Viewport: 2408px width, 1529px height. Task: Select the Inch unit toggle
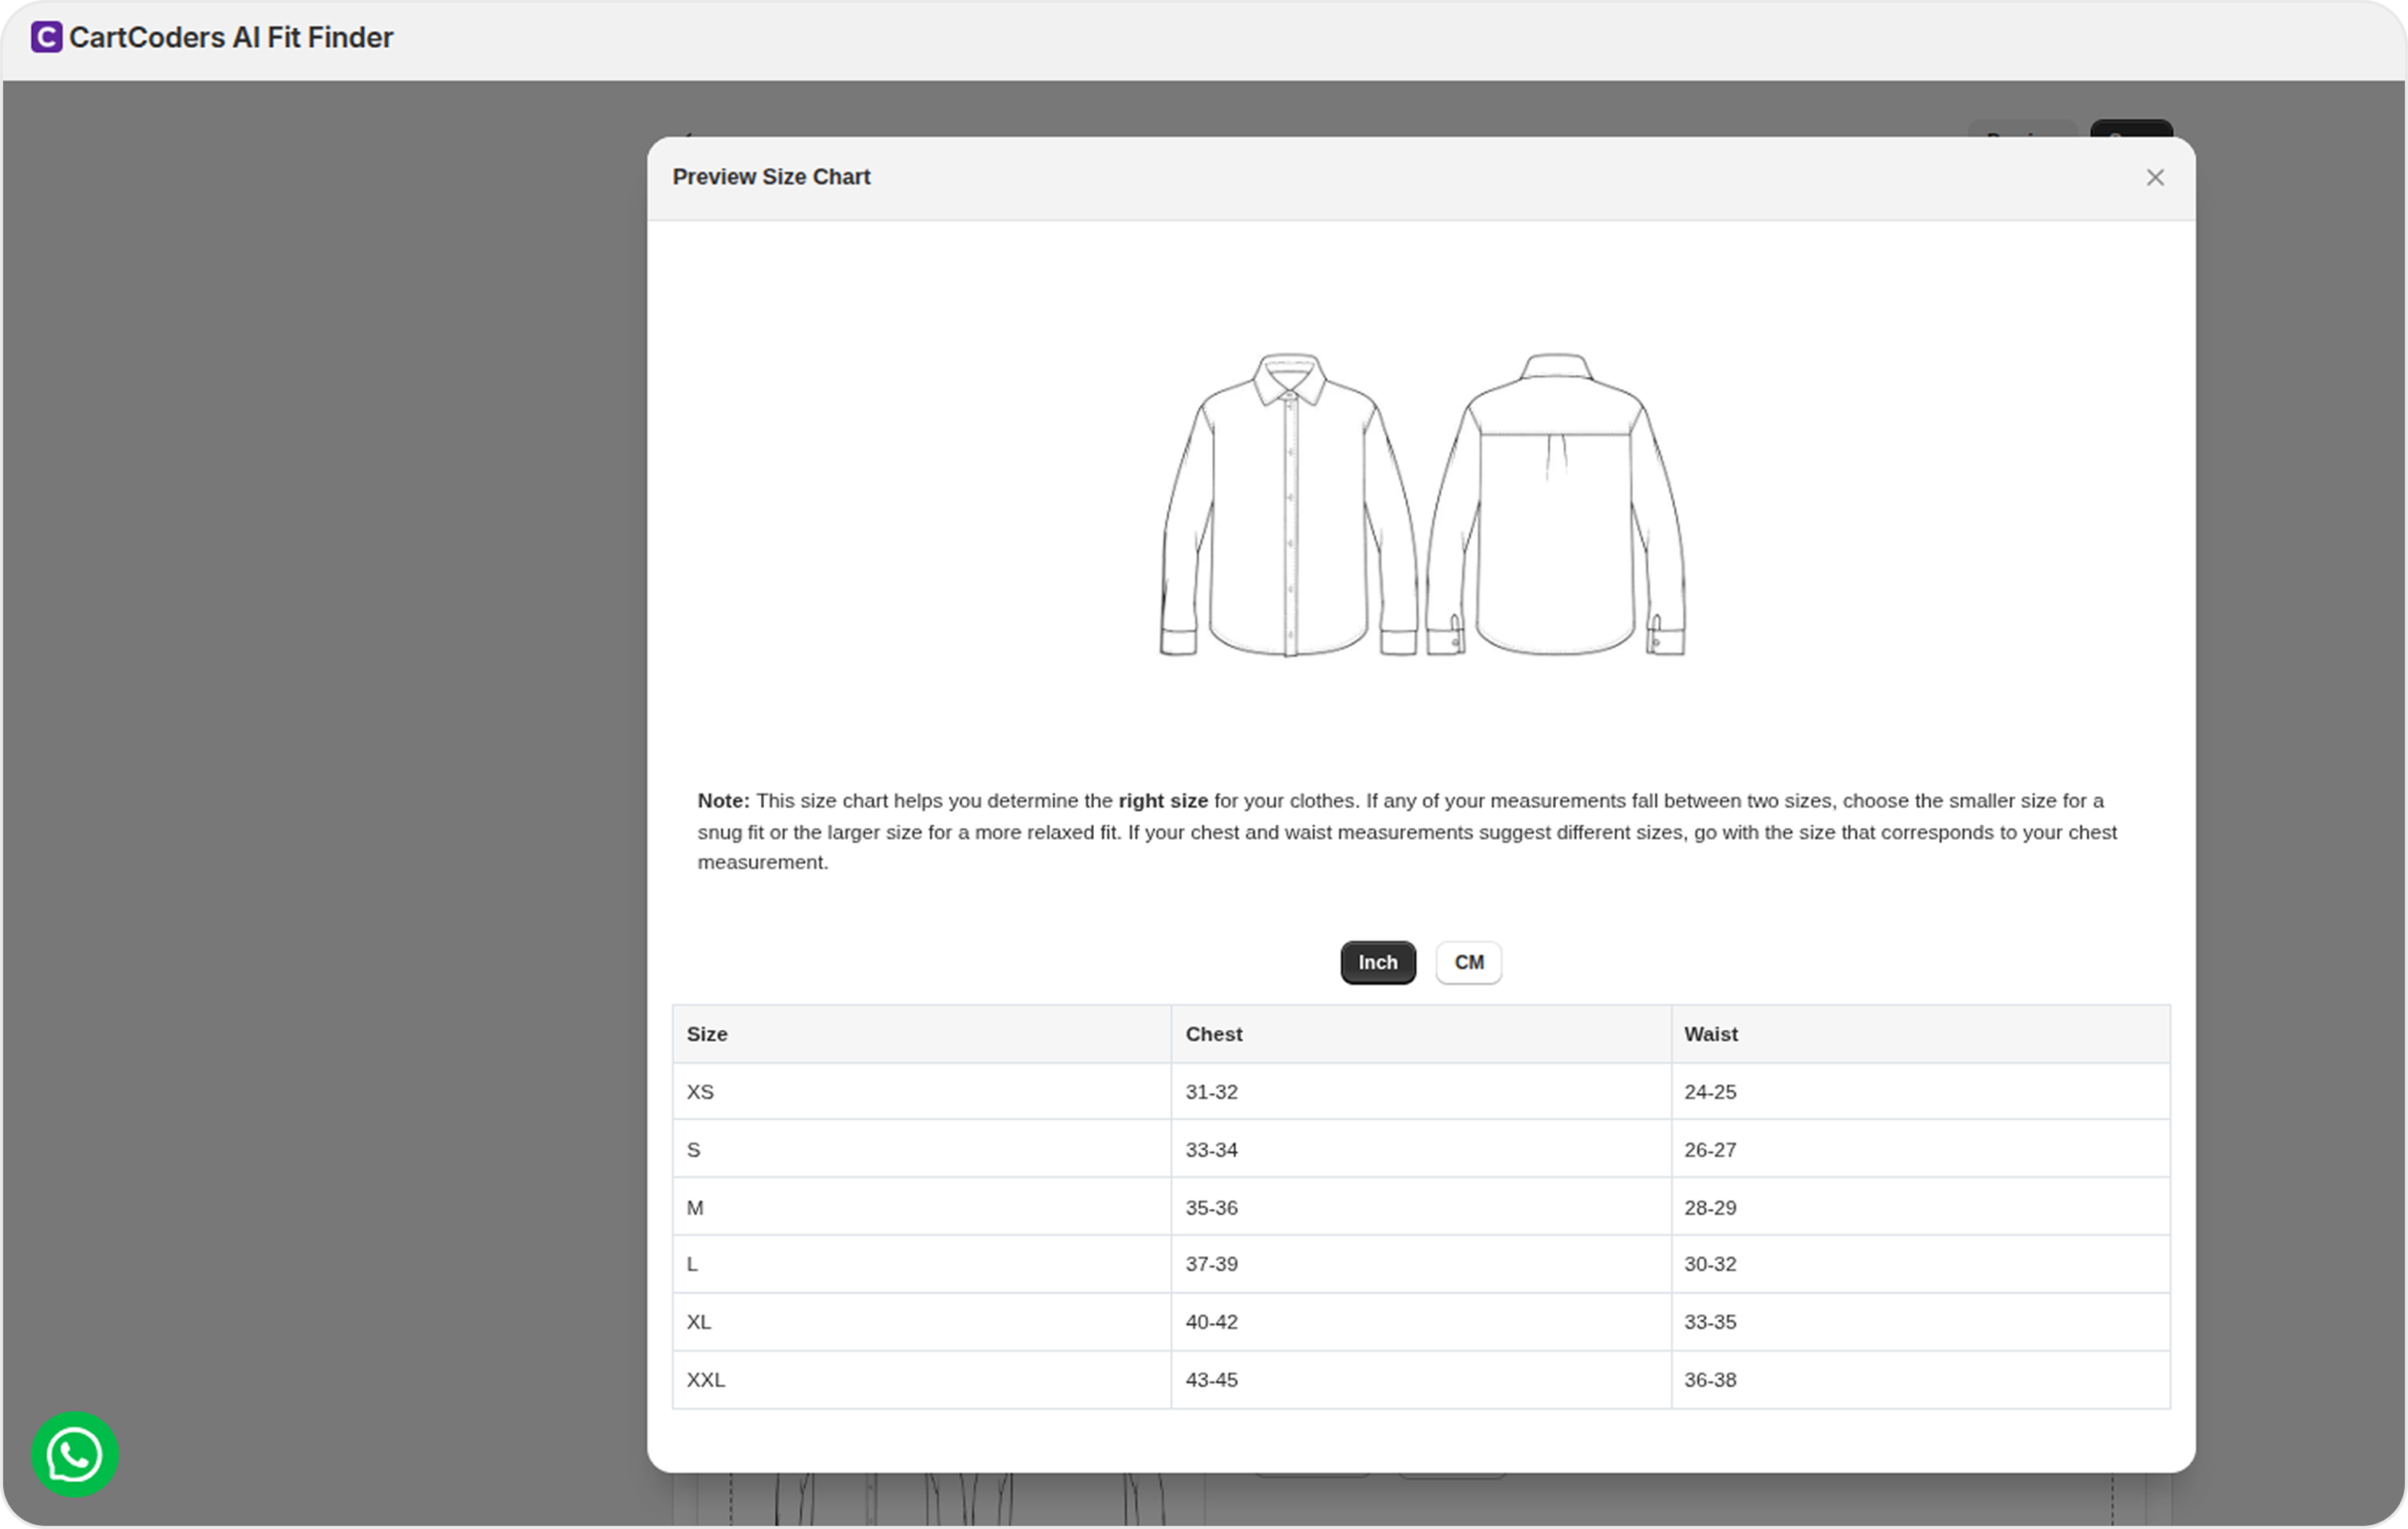pos(1377,962)
